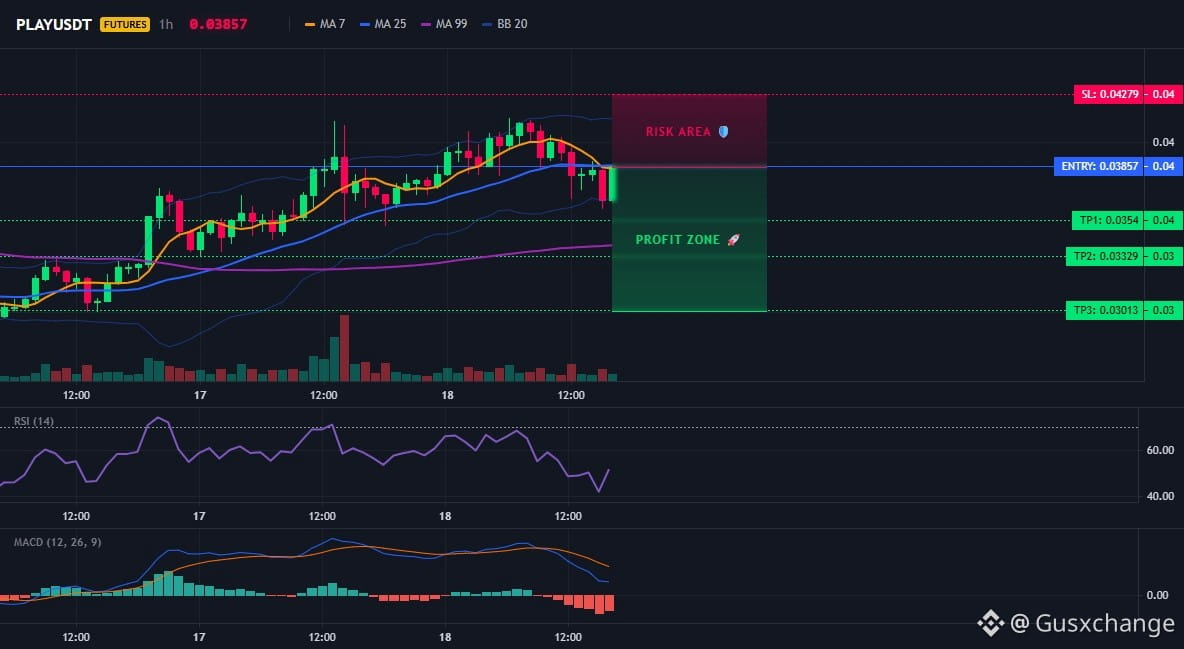Toggle the BB 20 legend item
Image resolution: width=1184 pixels, height=649 pixels.
coord(504,24)
